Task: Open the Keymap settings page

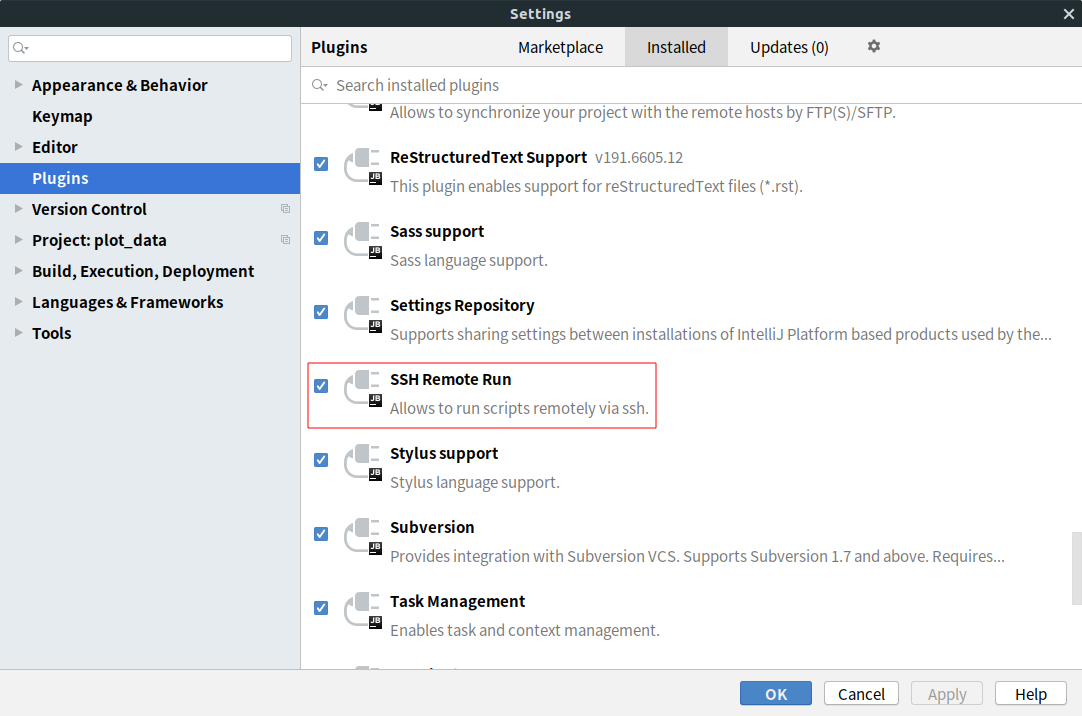Action: click(x=62, y=117)
